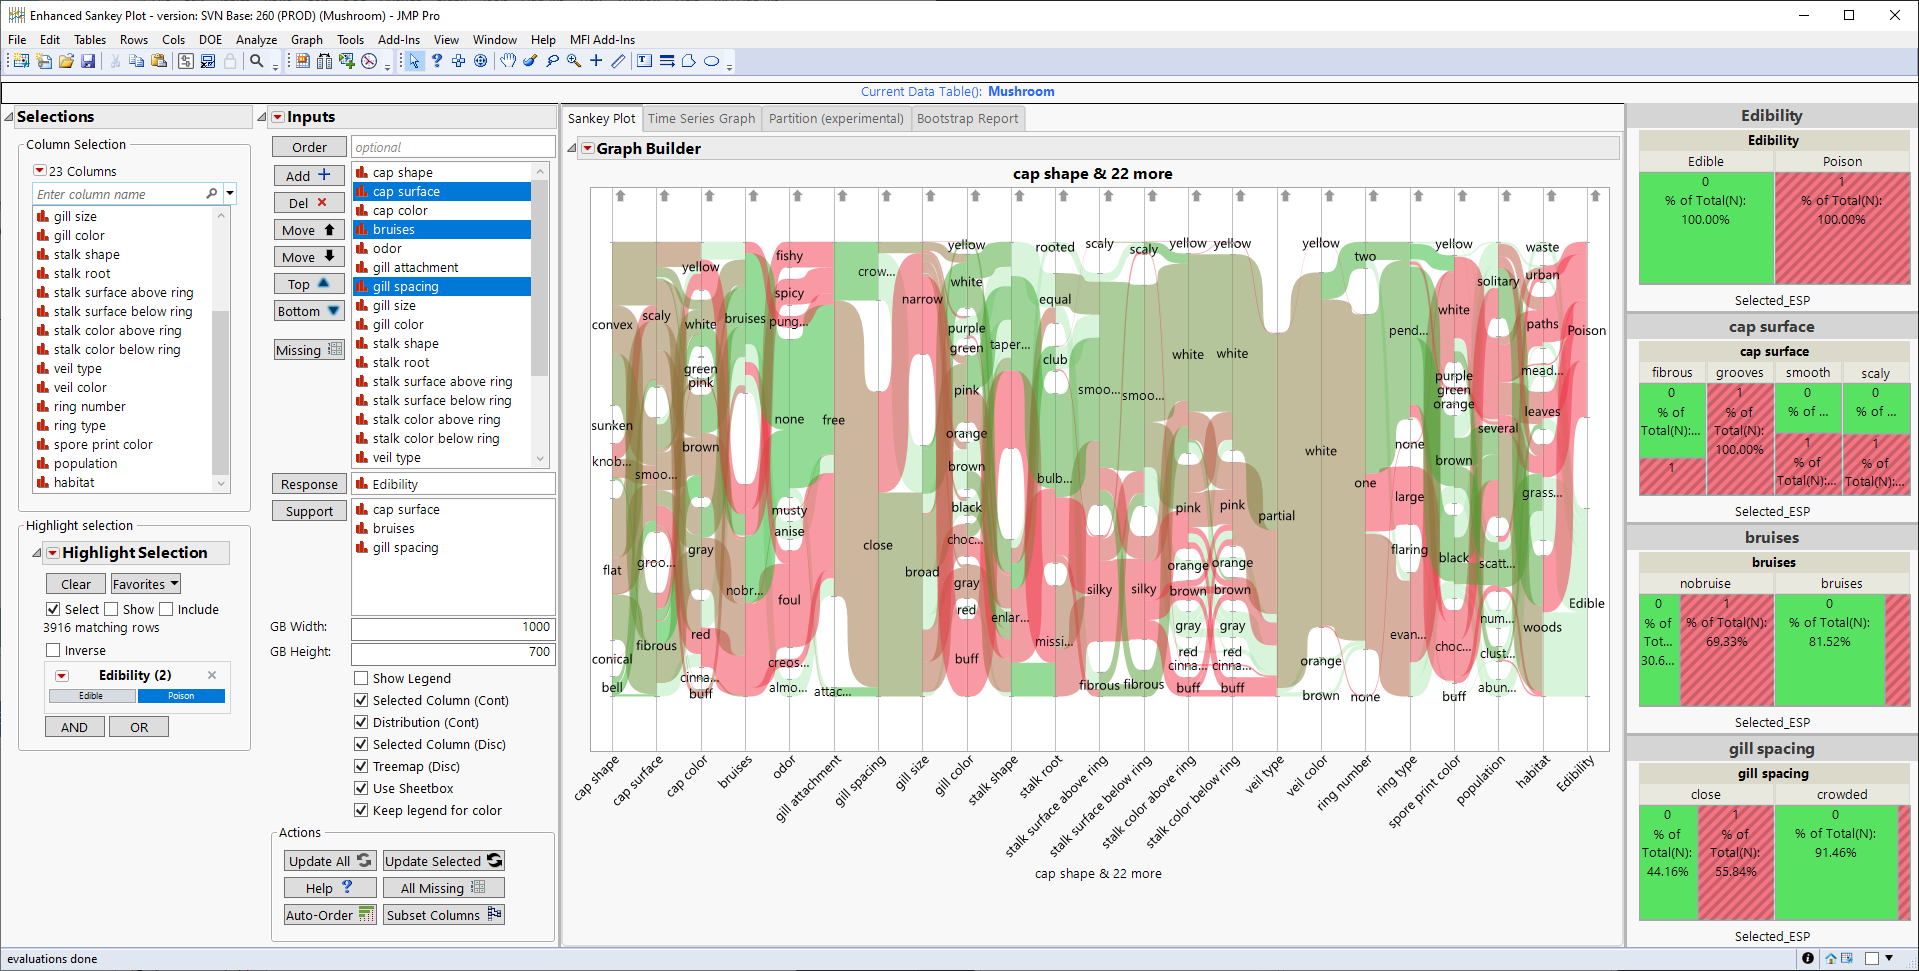
Task: Activate the Crosshairs tool
Action: click(596, 61)
